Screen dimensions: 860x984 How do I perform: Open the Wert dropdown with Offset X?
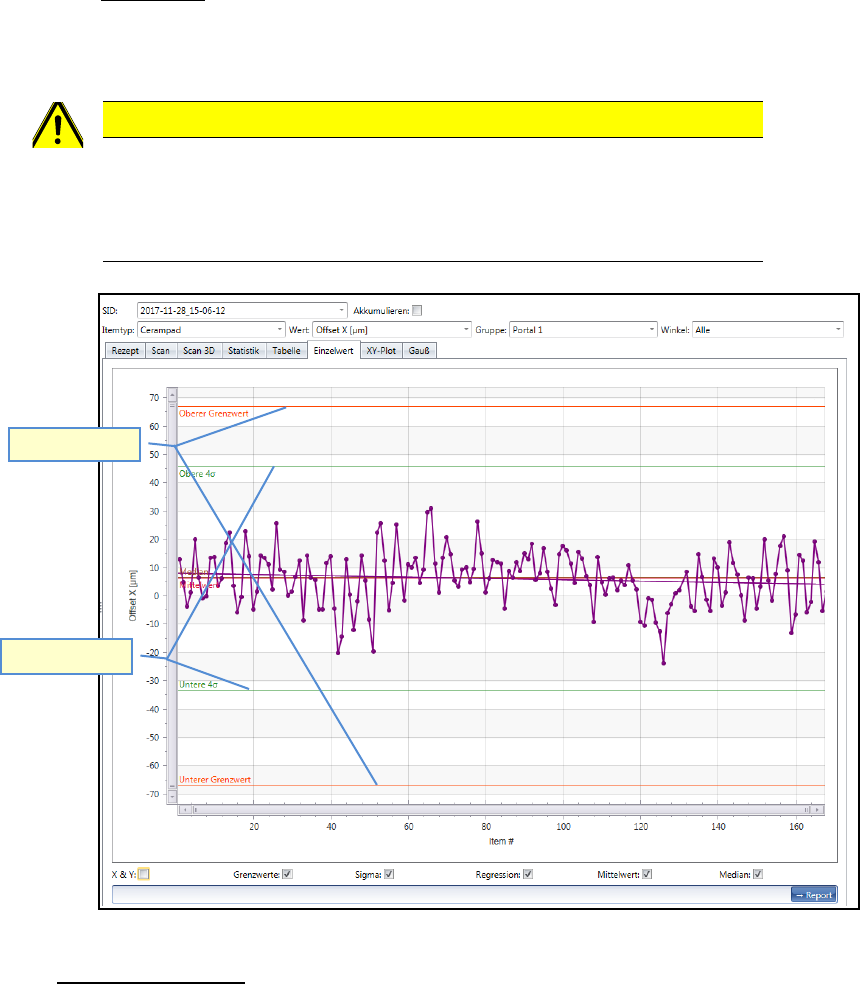466,329
